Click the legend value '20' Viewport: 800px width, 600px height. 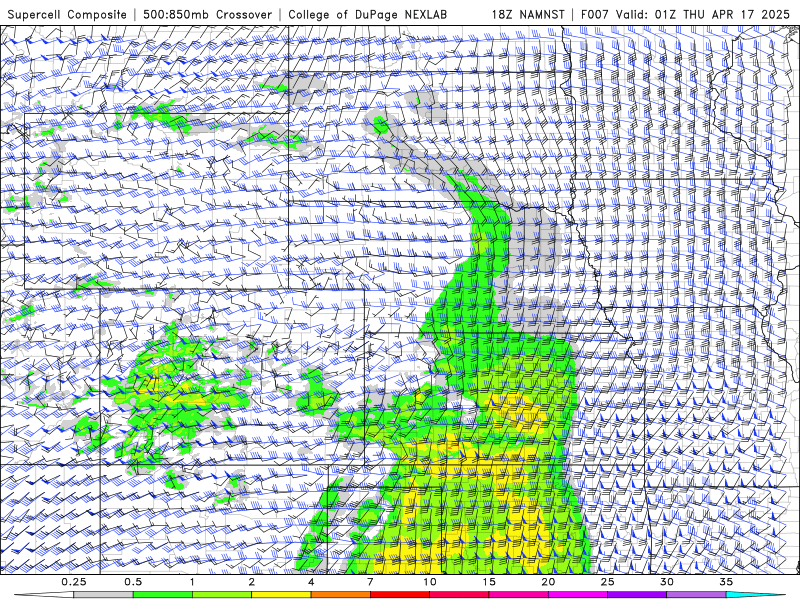tap(548, 582)
